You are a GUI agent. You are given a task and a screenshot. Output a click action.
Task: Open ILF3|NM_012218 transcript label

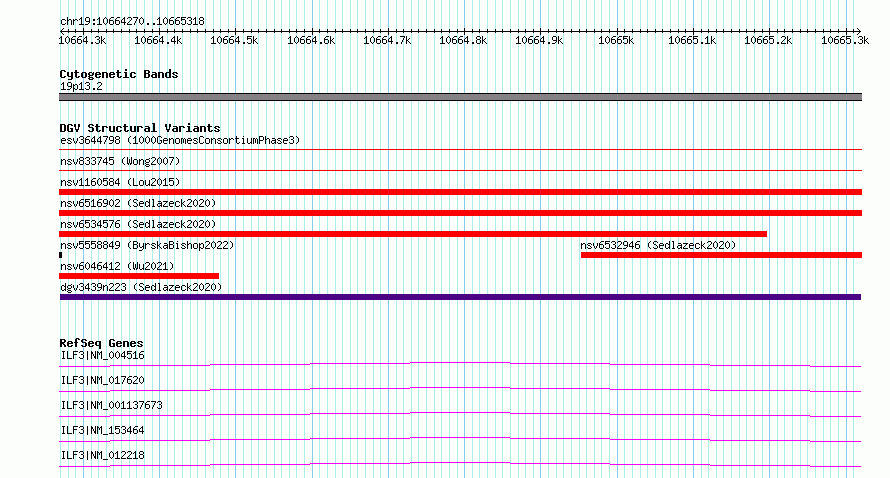coord(102,455)
